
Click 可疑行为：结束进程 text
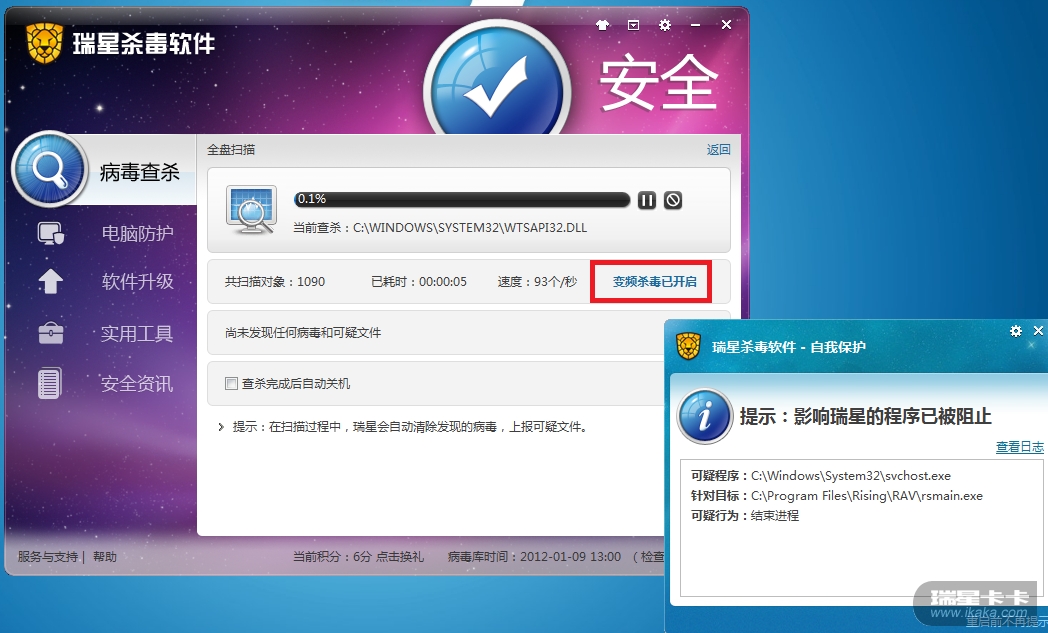(x=745, y=516)
